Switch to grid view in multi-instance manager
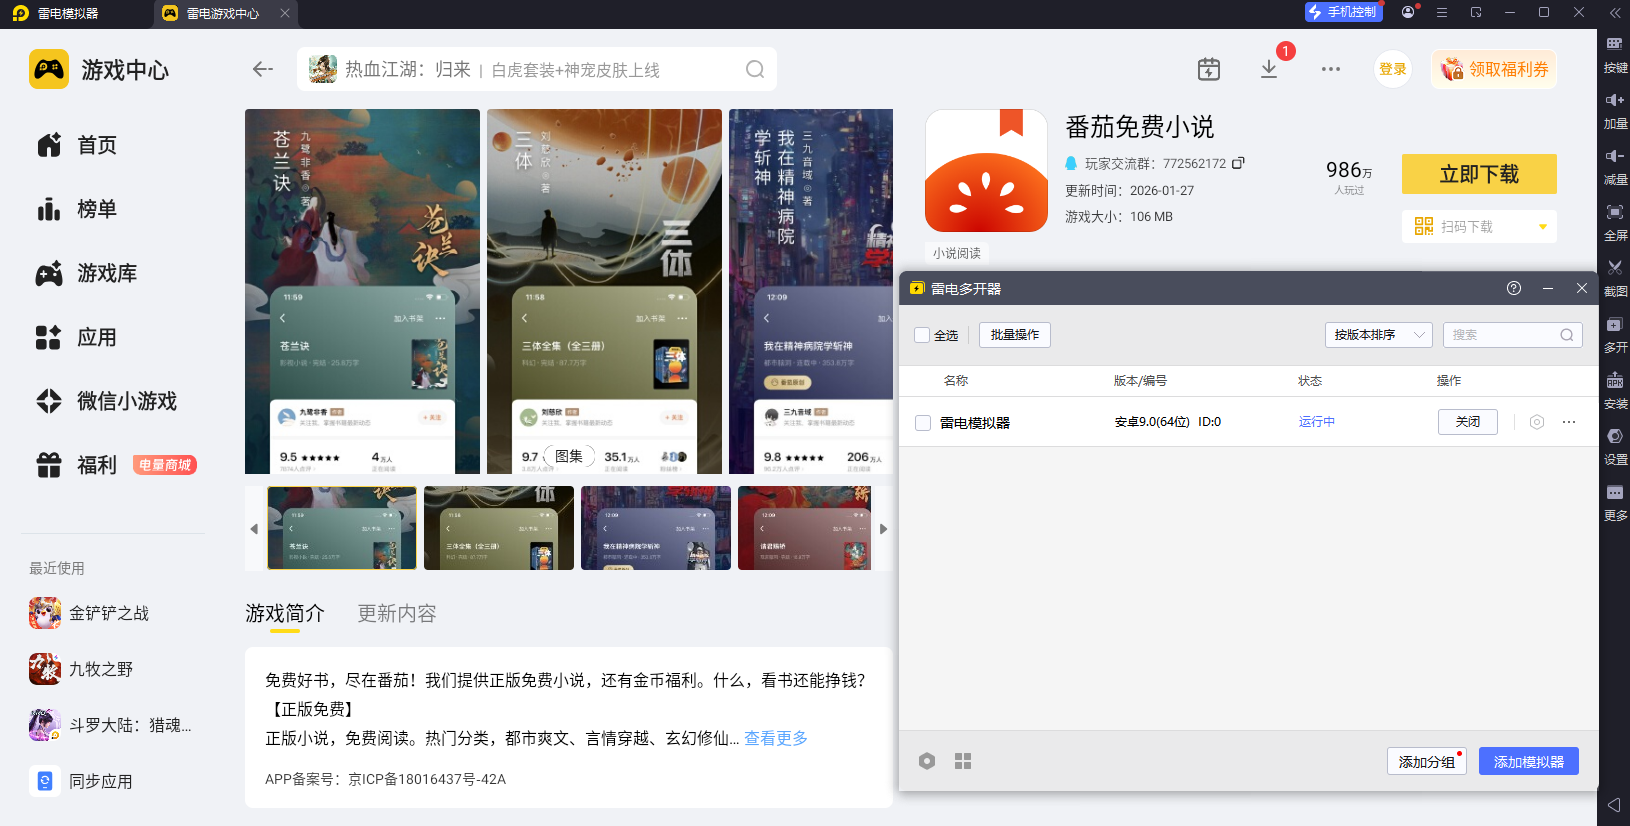The image size is (1630, 826). point(963,761)
